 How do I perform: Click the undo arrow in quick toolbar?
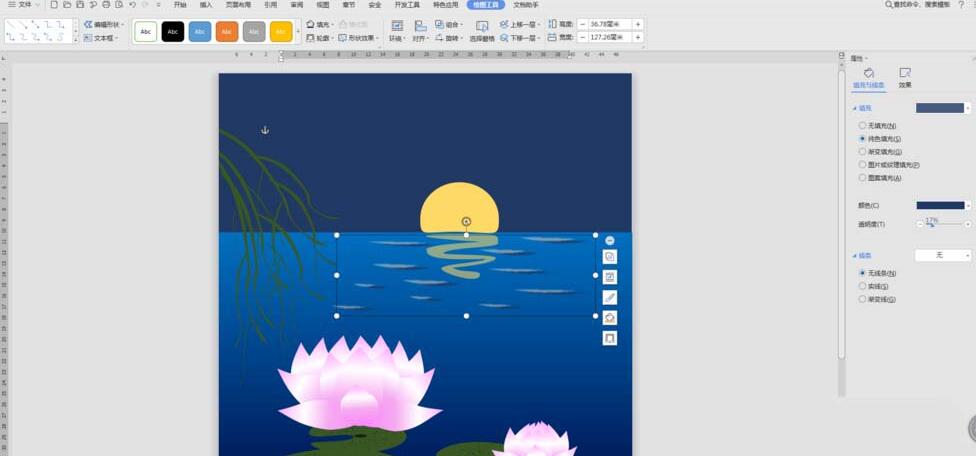[x=132, y=5]
